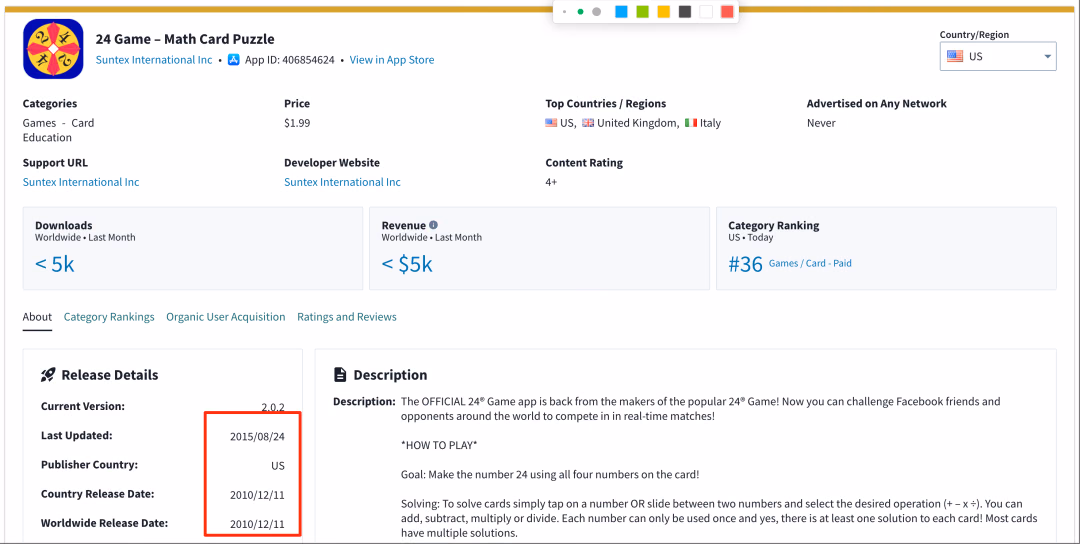
Task: Select the medium green brush size dot
Action: pos(580,12)
